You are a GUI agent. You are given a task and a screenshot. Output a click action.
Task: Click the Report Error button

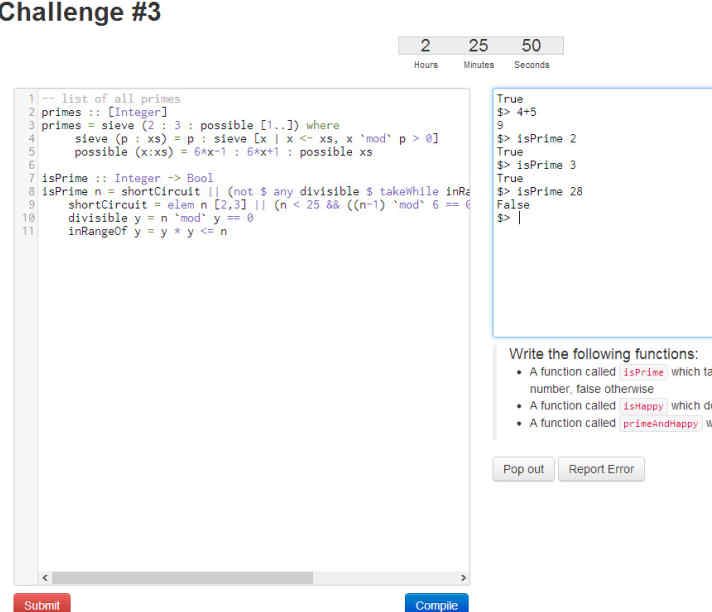click(601, 469)
